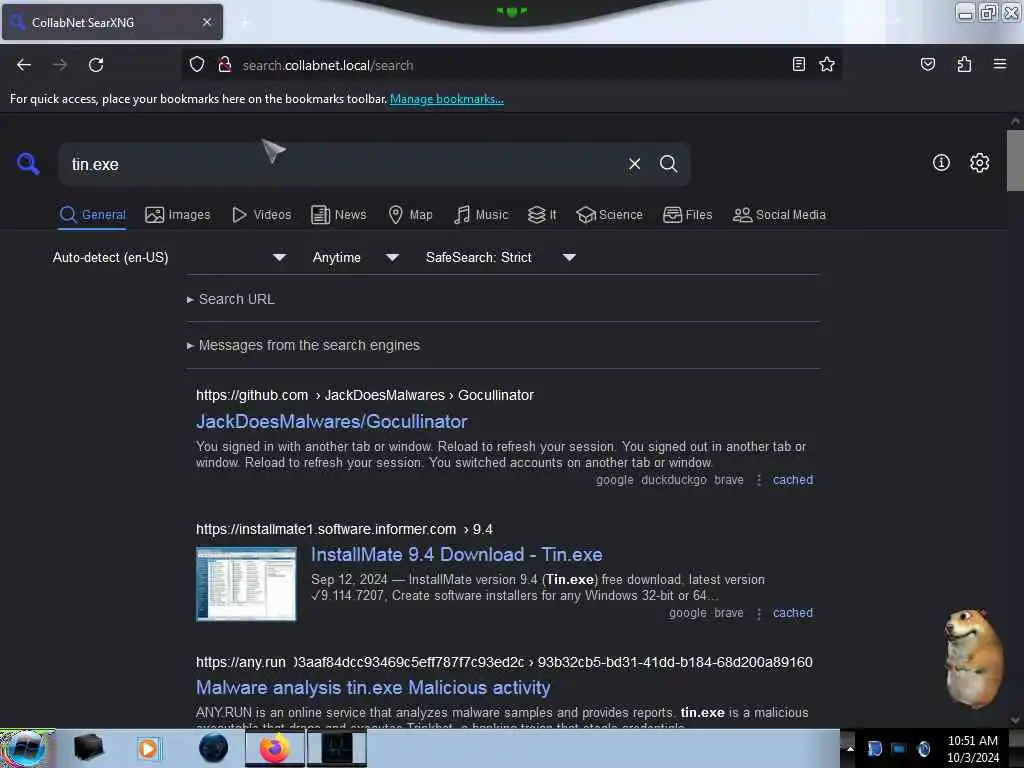Switch to the Videos tab
The width and height of the screenshot is (1024, 768).
pos(261,215)
